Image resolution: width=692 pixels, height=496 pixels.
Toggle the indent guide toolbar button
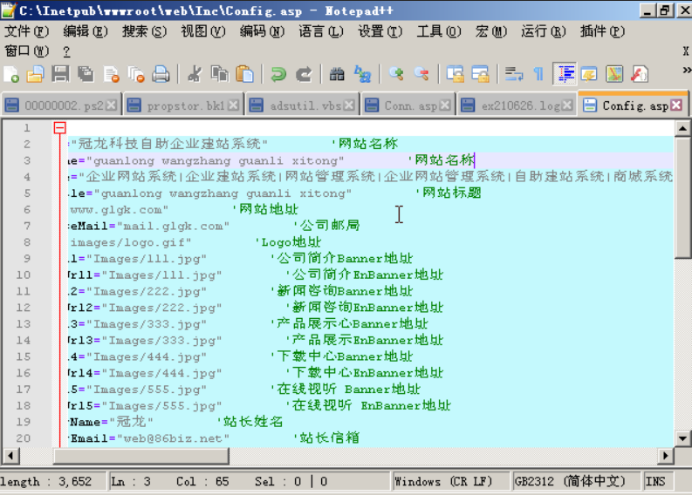(565, 74)
